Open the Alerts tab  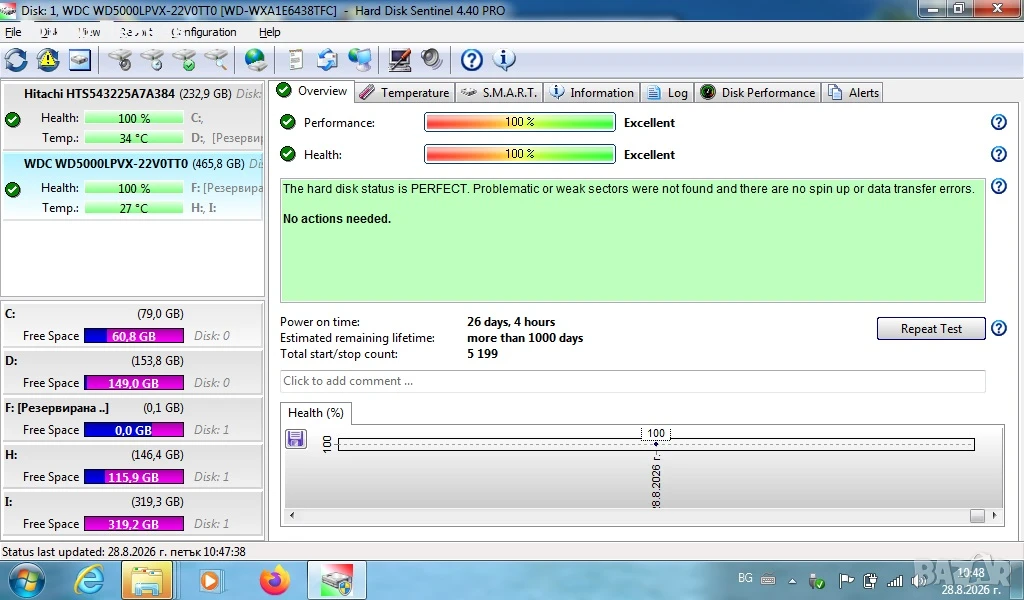854,93
